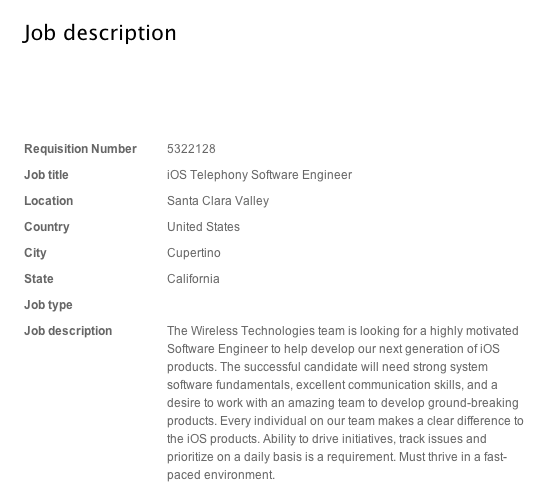
Task: Click the Job description page heading
Action: 99,33
